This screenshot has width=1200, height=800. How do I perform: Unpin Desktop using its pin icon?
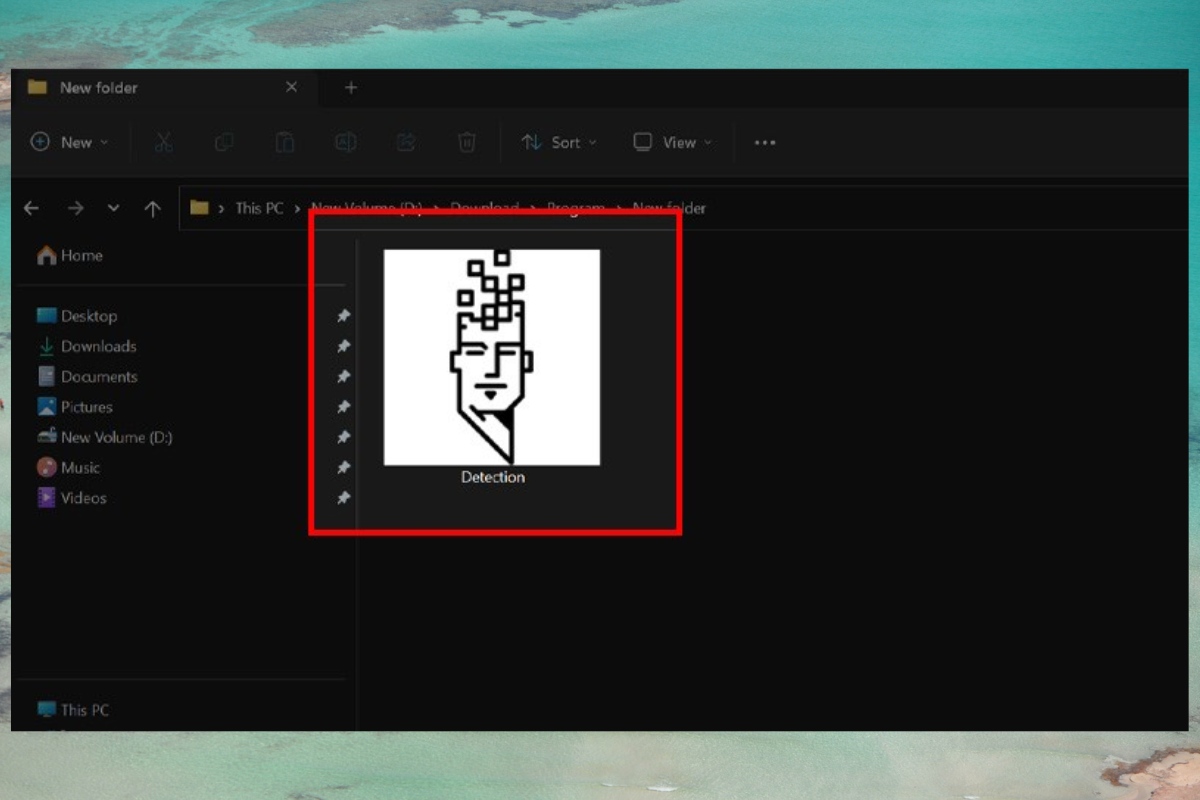click(343, 316)
